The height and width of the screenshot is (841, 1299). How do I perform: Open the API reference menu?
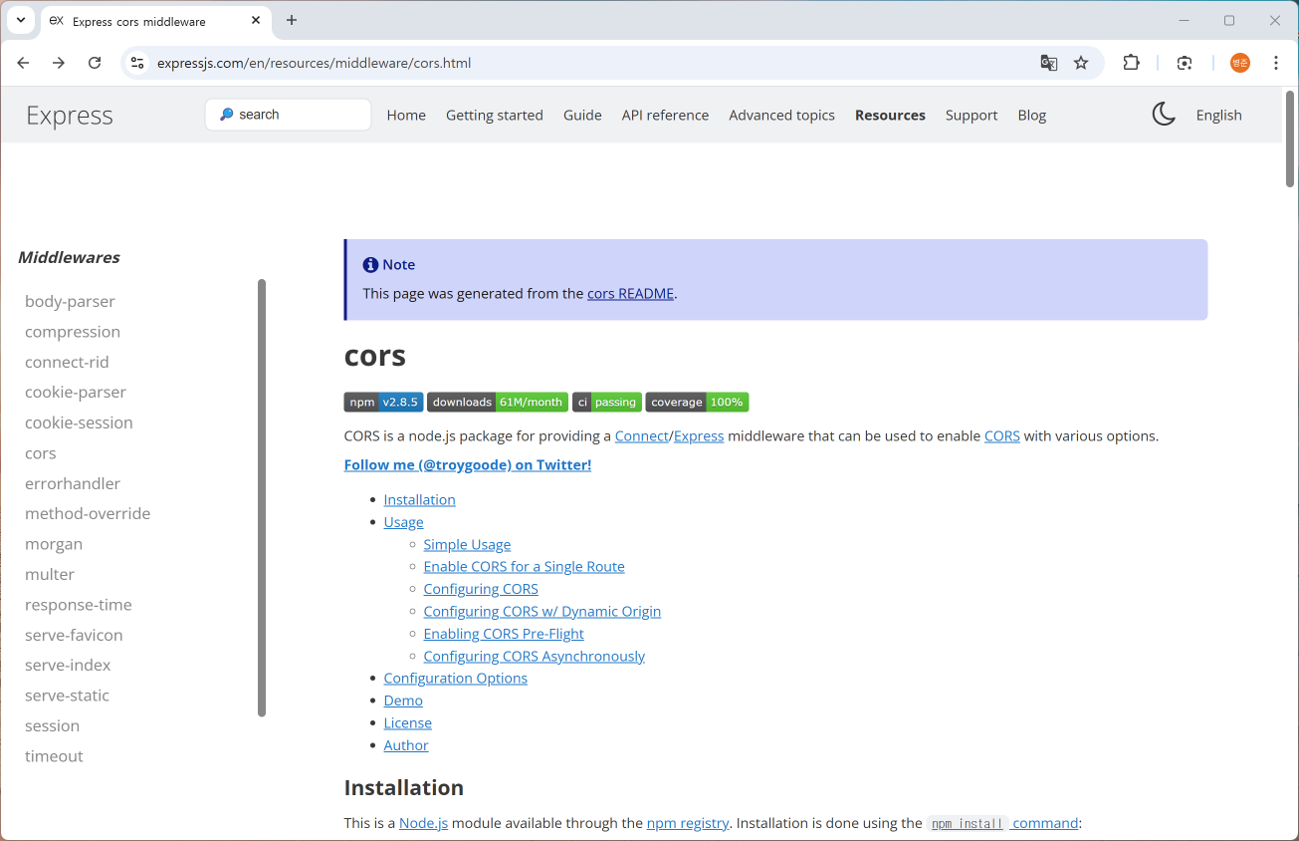[x=665, y=115]
